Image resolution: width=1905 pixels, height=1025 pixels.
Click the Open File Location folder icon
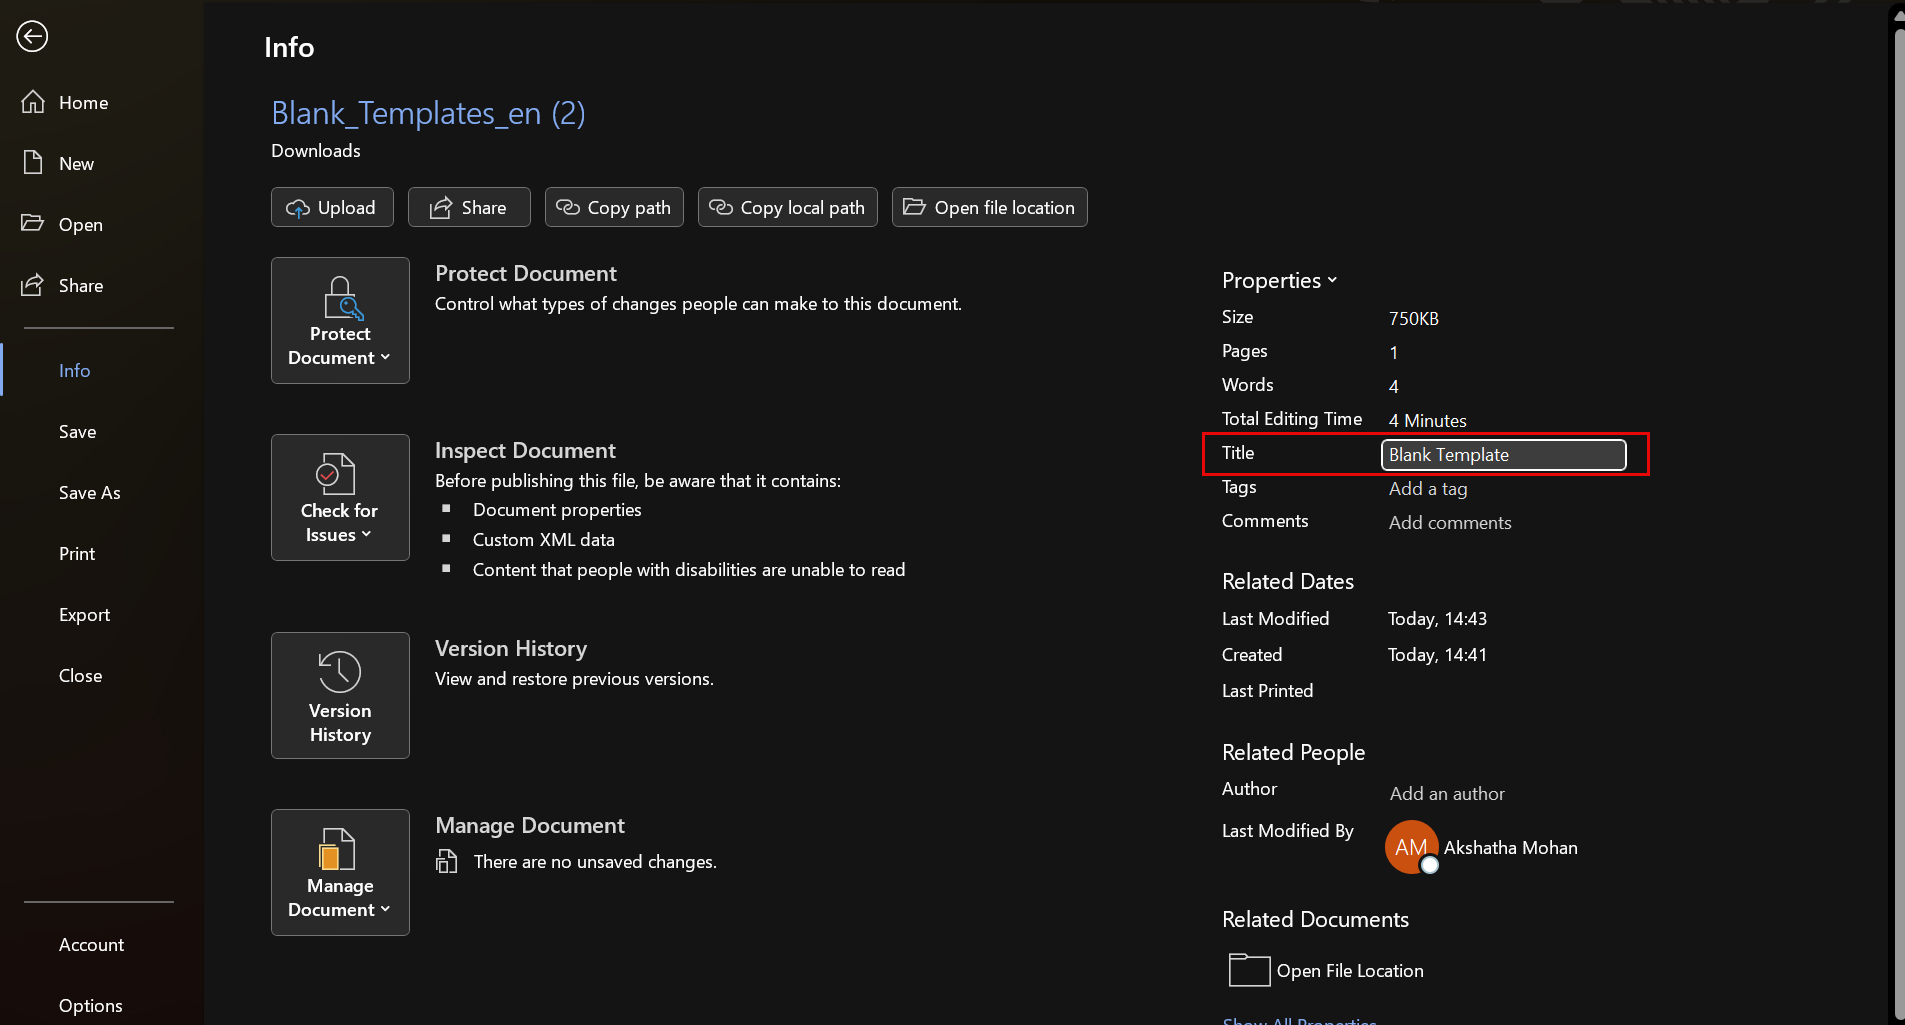(x=1248, y=970)
